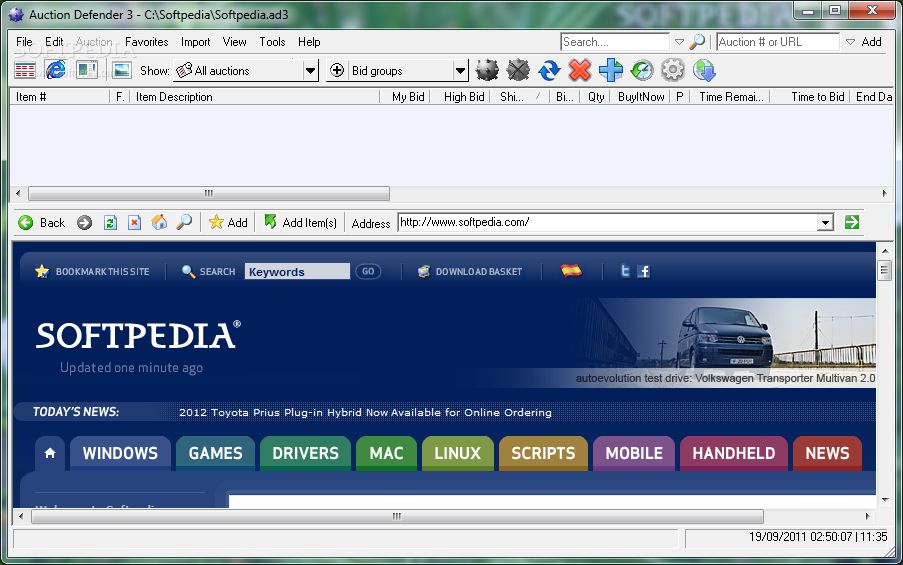The image size is (903, 565).
Task: Click the Auction # or URL field
Action: 777,42
